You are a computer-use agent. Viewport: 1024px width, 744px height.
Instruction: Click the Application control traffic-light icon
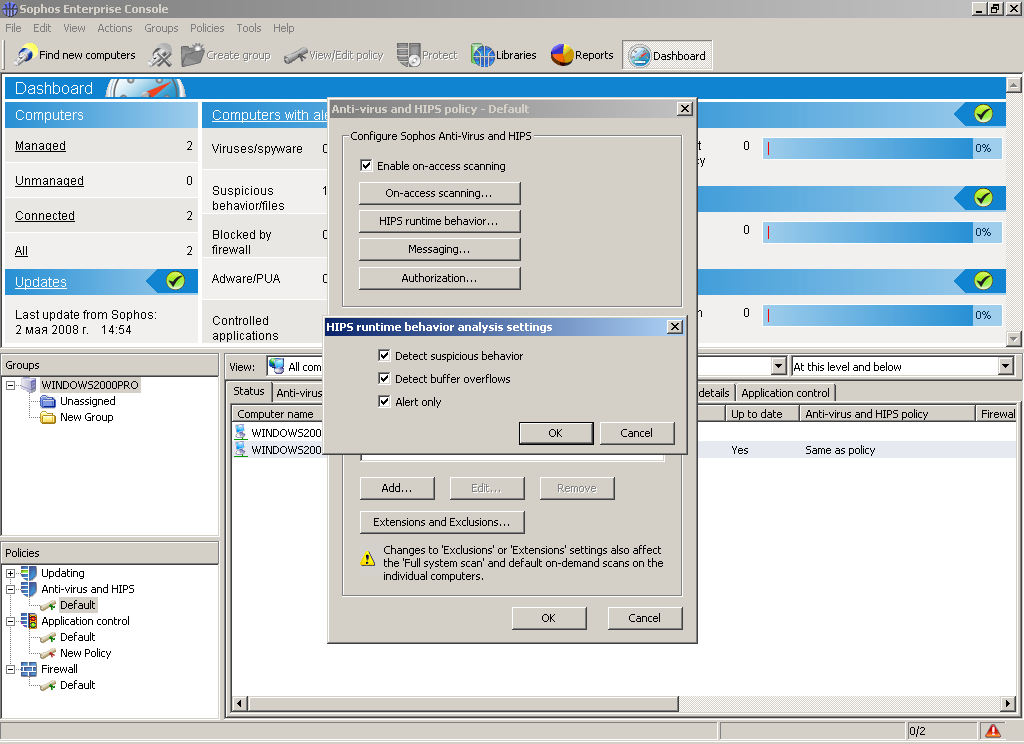point(29,621)
